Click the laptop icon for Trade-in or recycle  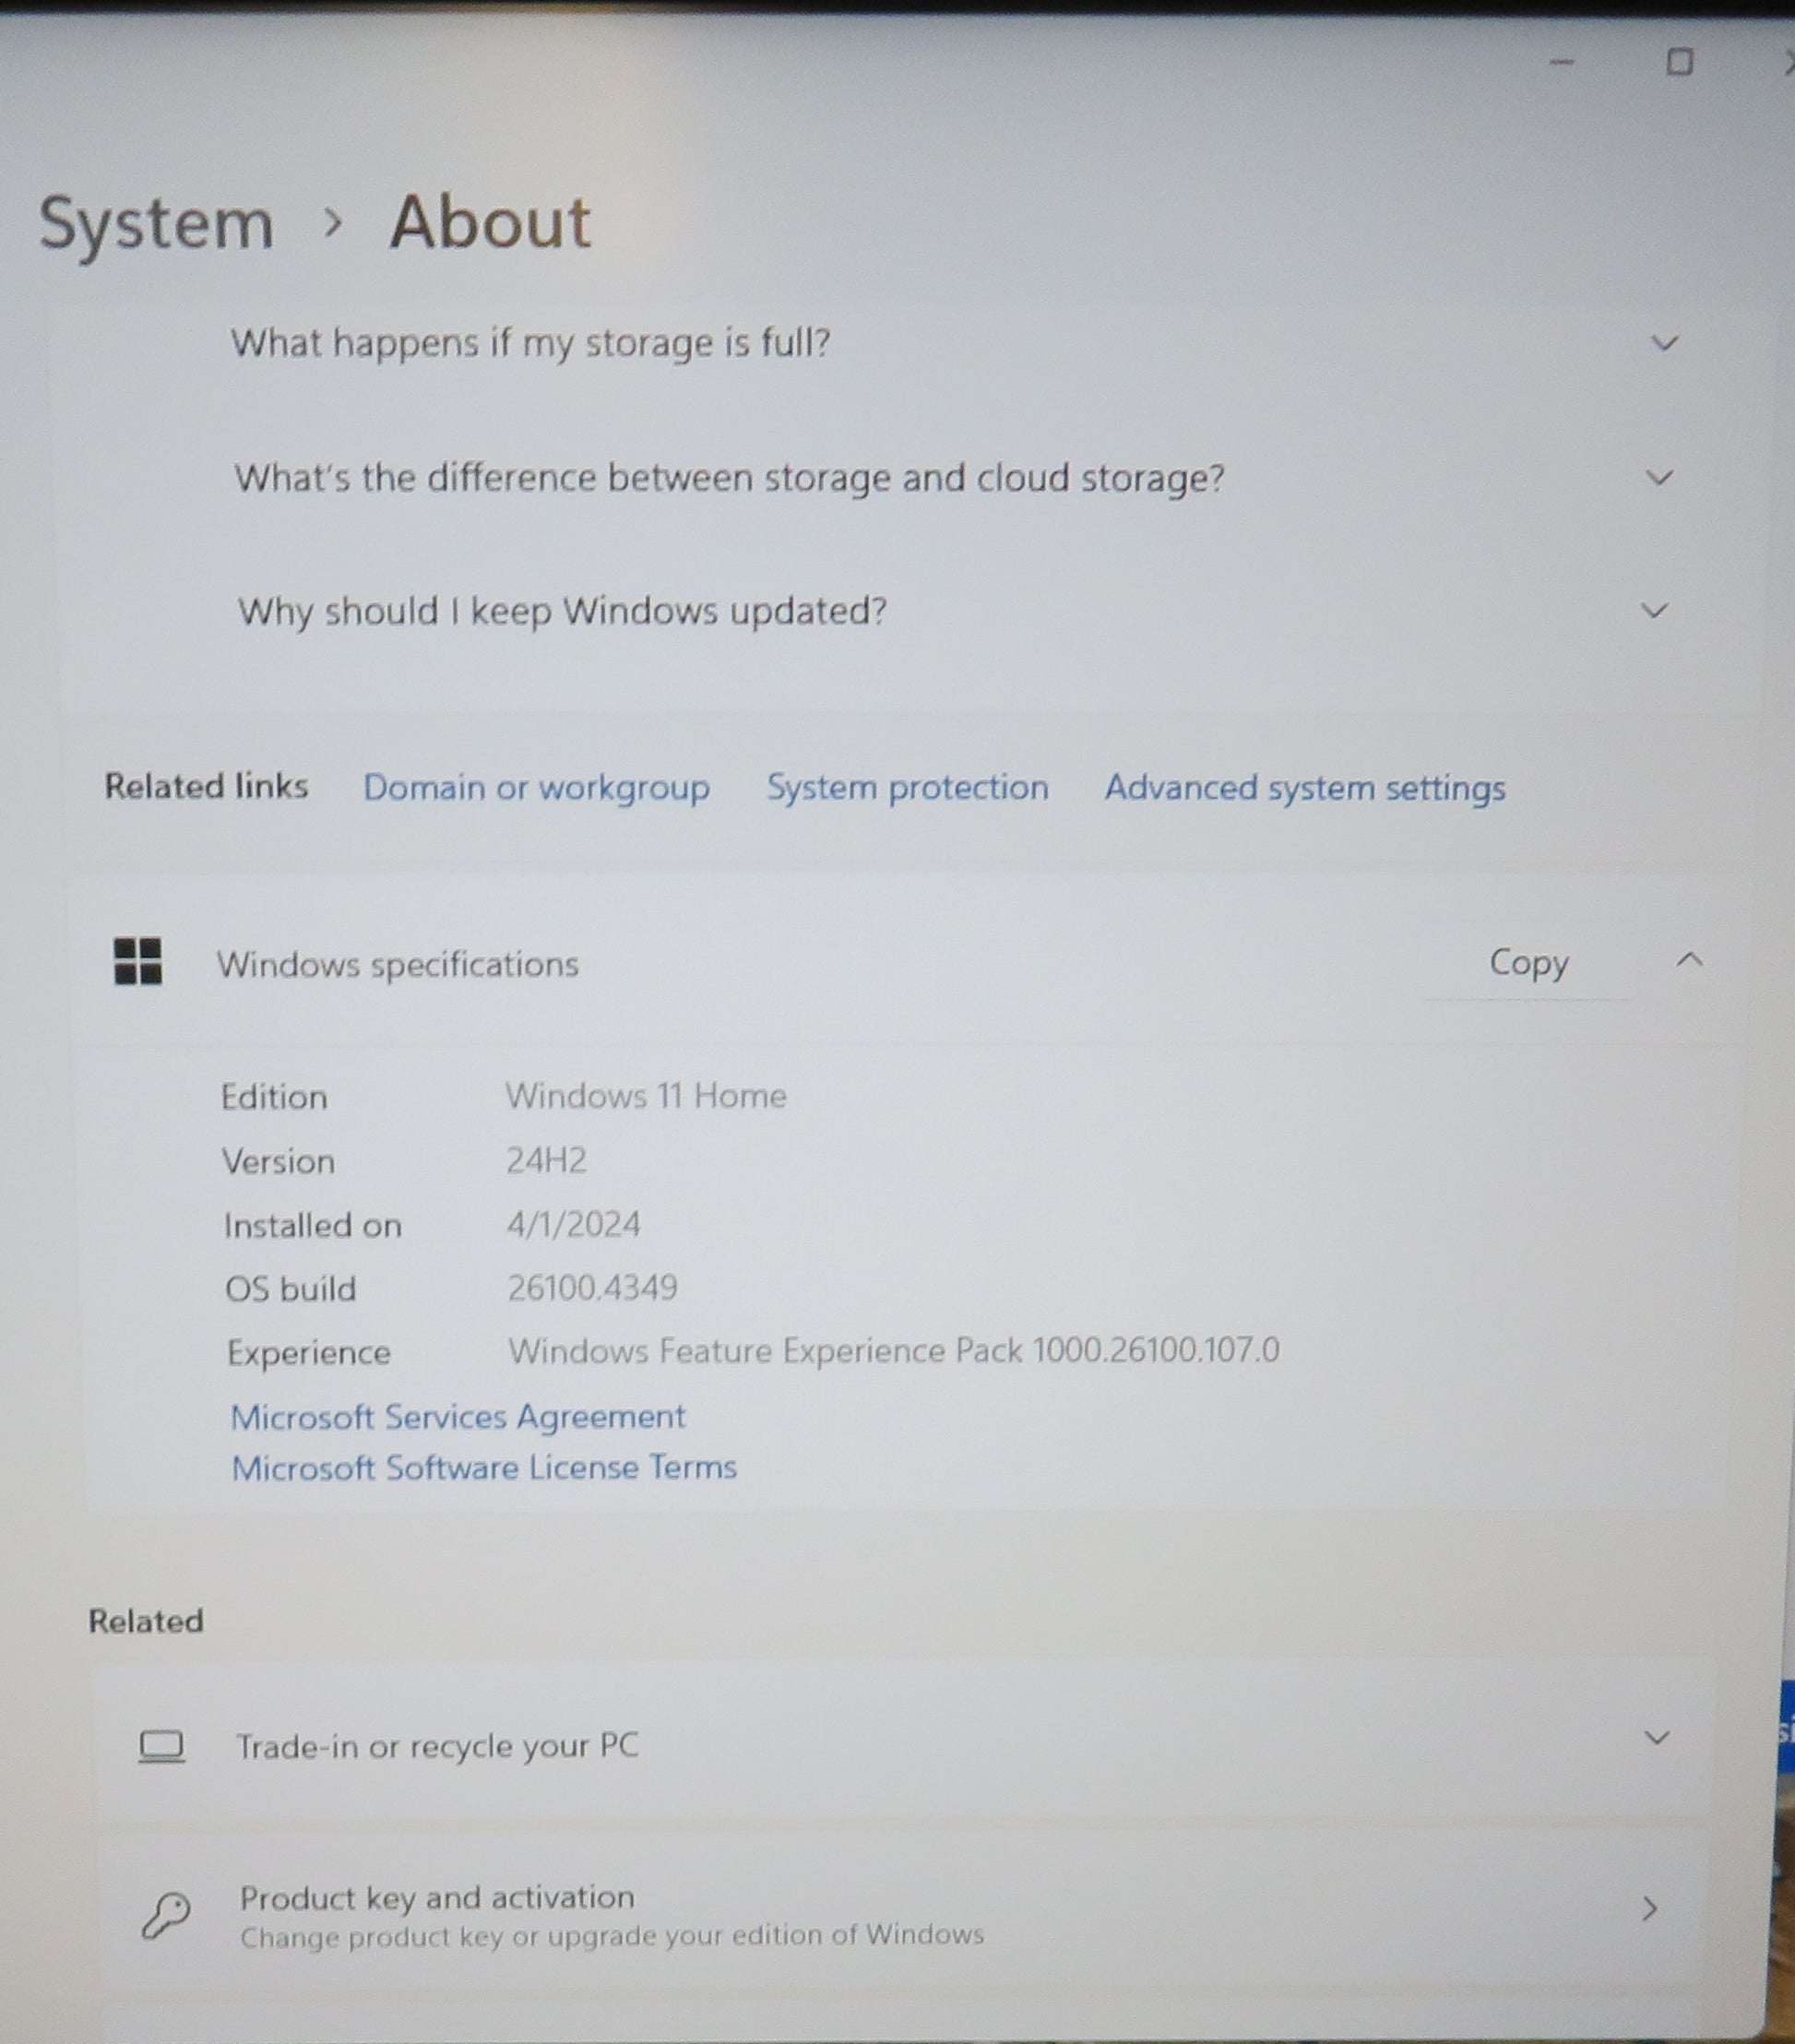tap(161, 1747)
